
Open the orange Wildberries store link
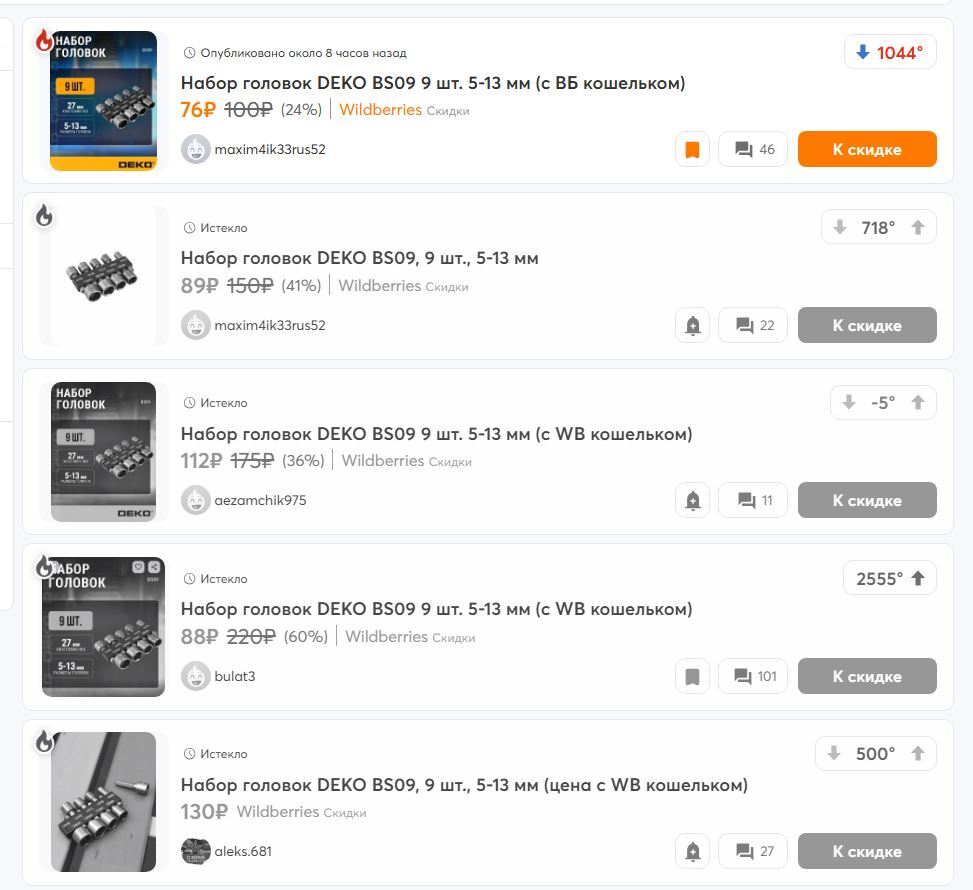pyautogui.click(x=380, y=110)
